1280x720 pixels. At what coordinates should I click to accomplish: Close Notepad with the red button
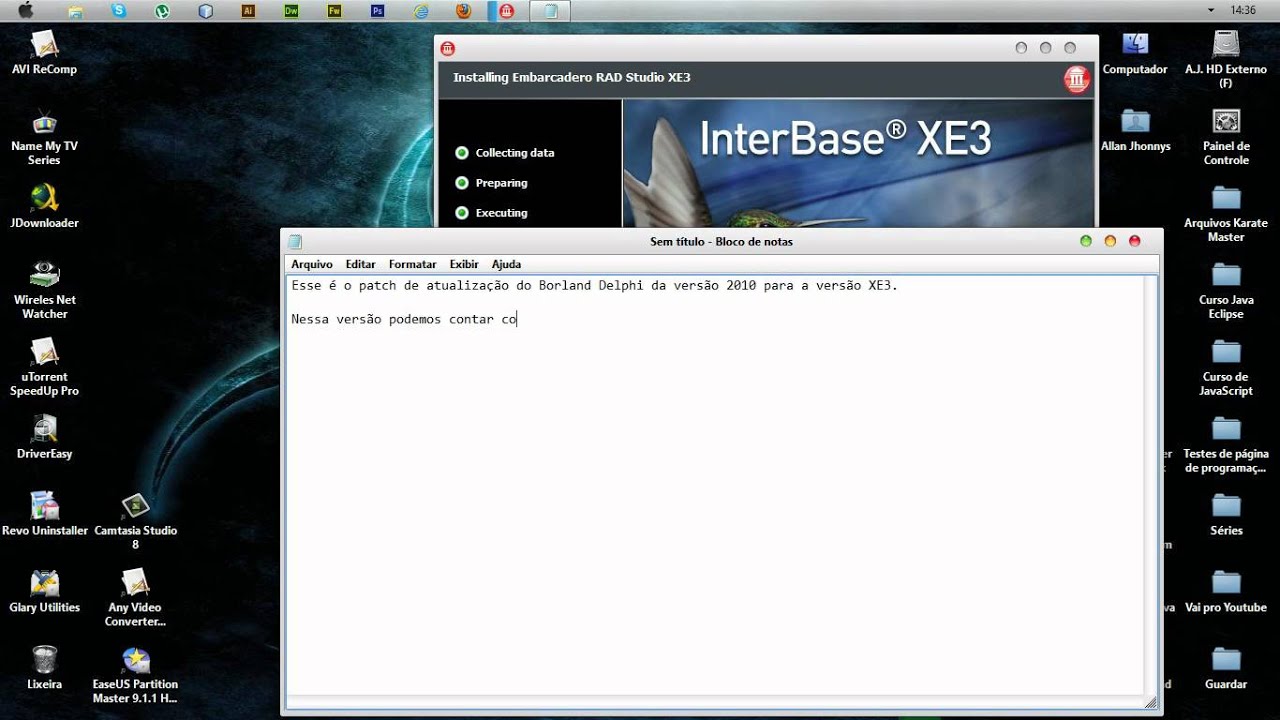point(1134,241)
